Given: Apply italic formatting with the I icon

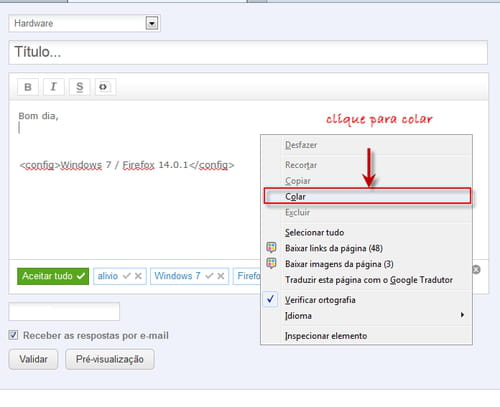Looking at the screenshot, I should coord(53,87).
